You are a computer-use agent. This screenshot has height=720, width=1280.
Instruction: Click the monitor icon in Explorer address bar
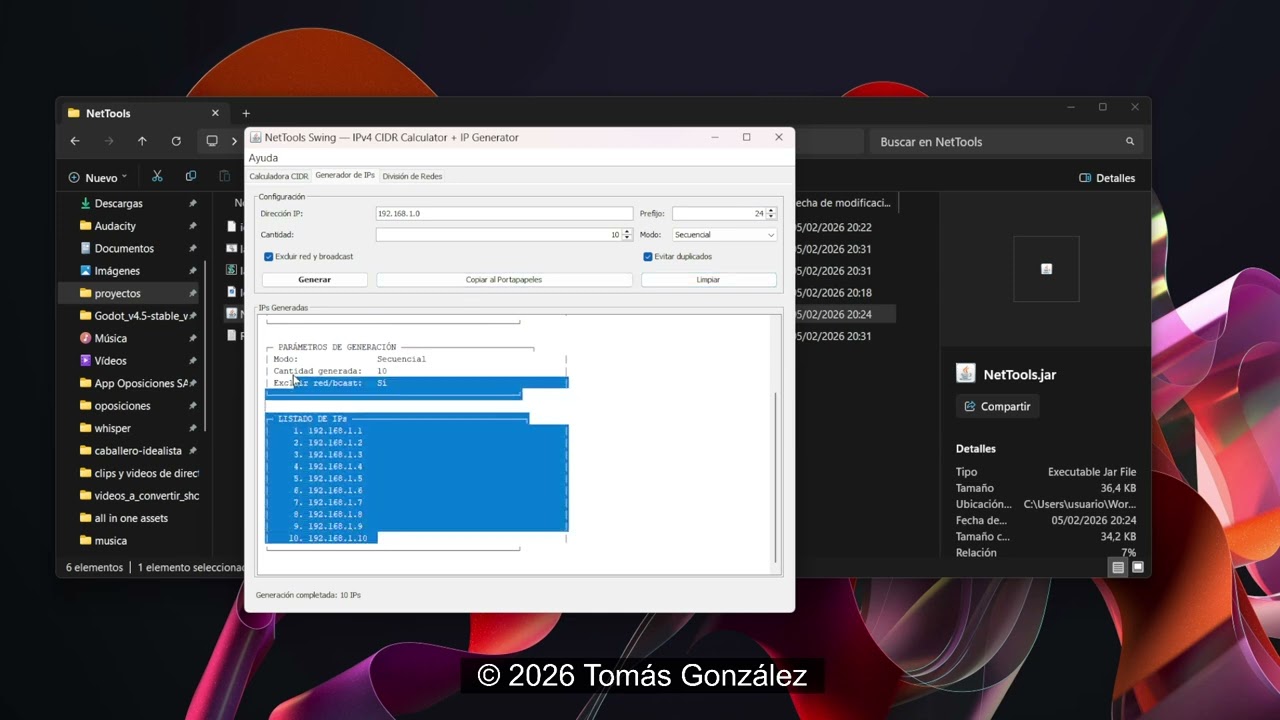212,141
